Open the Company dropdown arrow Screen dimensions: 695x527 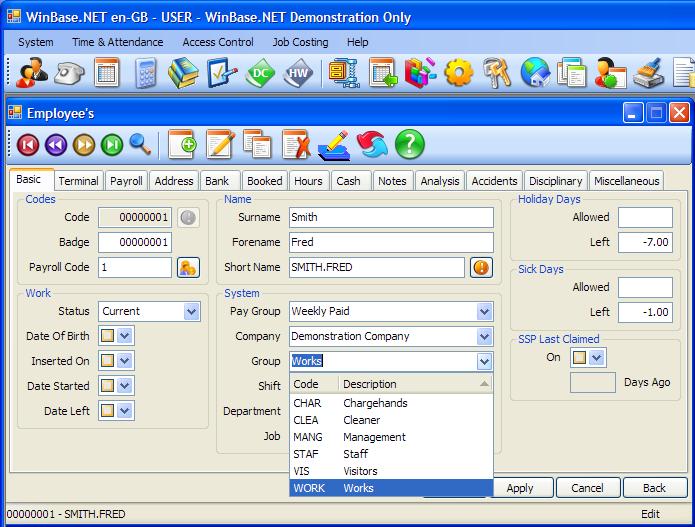pyautogui.click(x=484, y=336)
